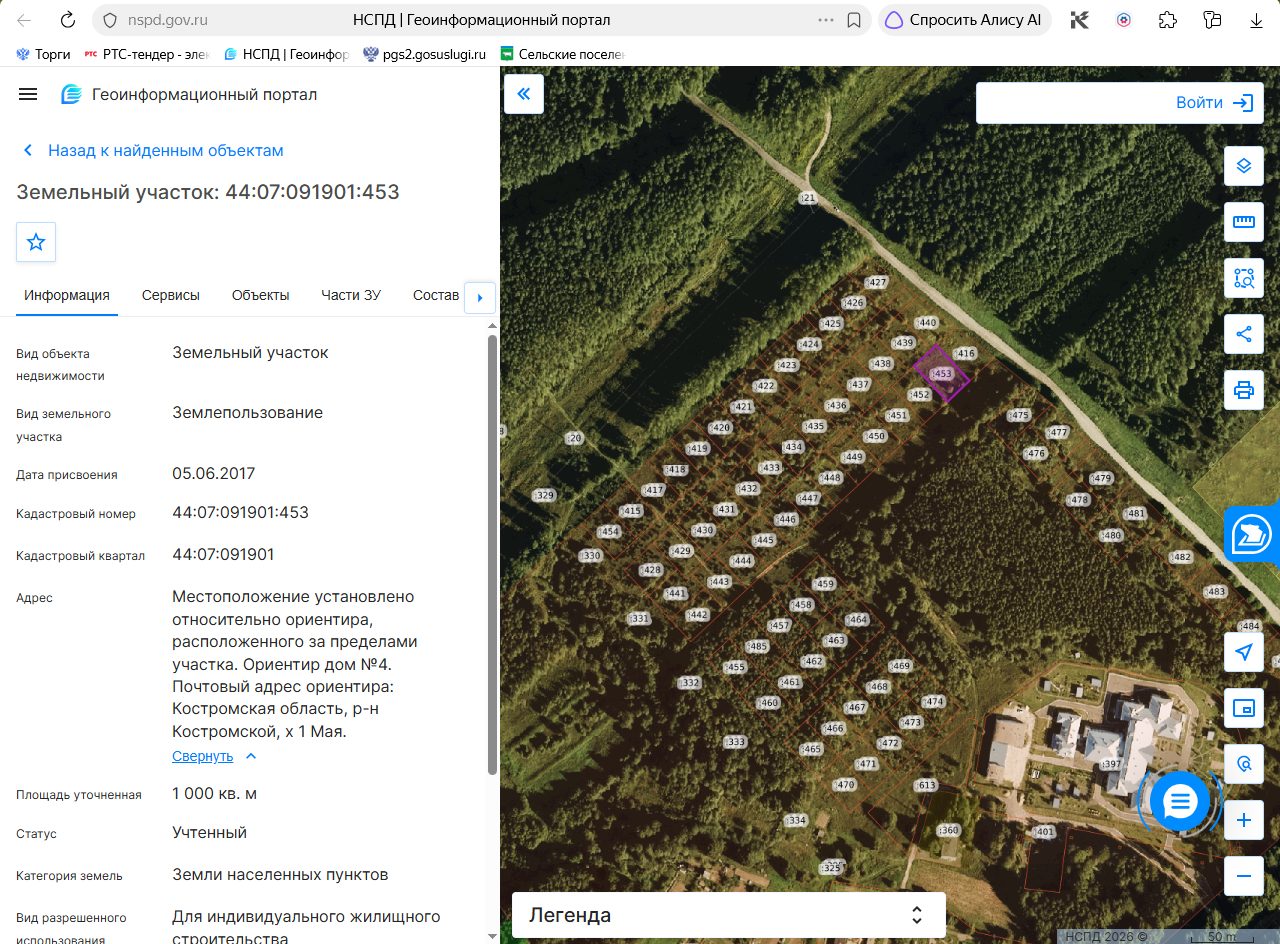Image resolution: width=1280 pixels, height=944 pixels.
Task: Zoom out using the minus button
Action: (x=1244, y=876)
